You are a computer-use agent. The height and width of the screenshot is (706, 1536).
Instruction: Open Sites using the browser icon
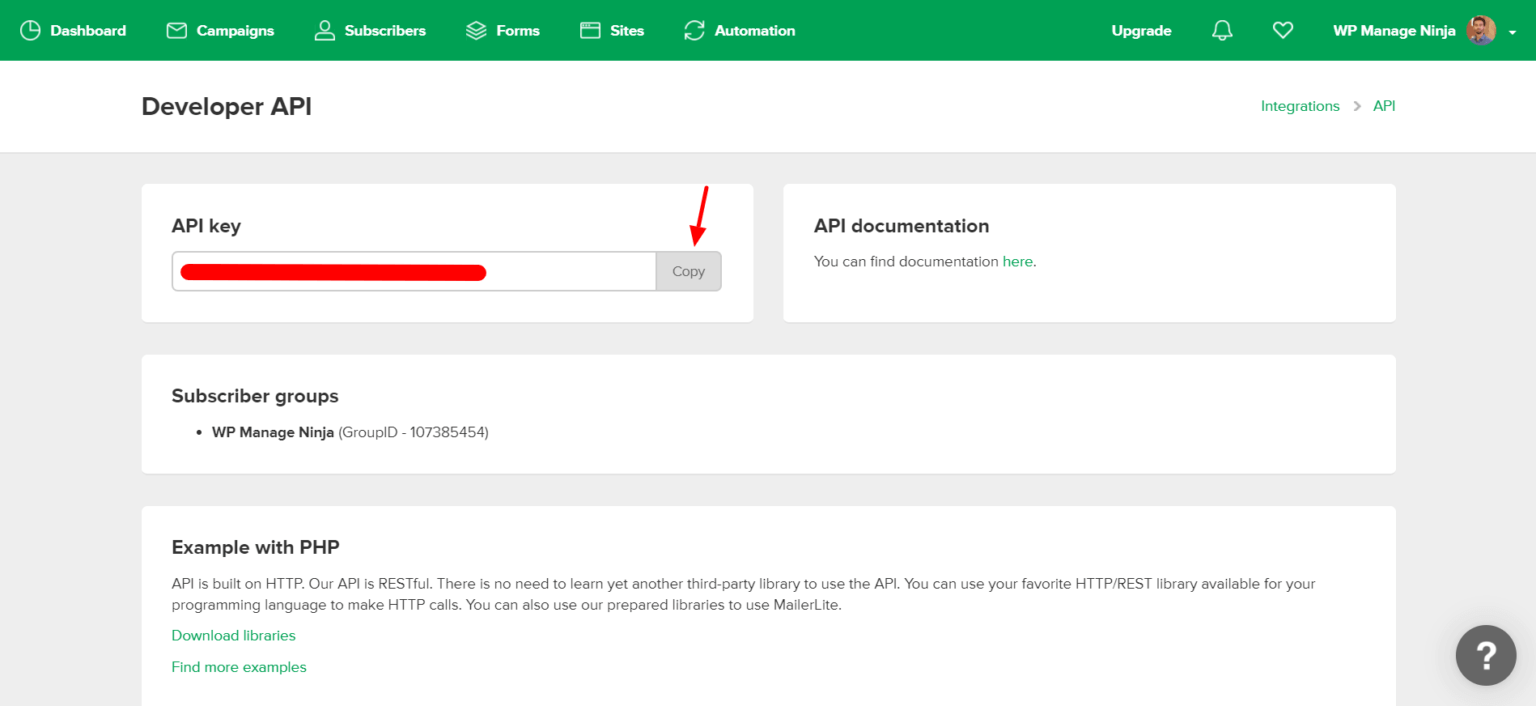(x=588, y=30)
